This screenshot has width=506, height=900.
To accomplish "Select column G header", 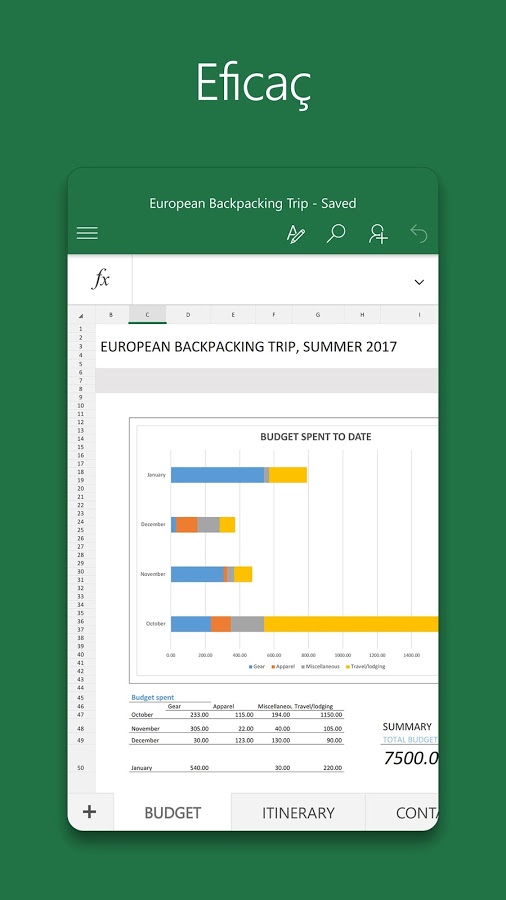I will click(318, 315).
